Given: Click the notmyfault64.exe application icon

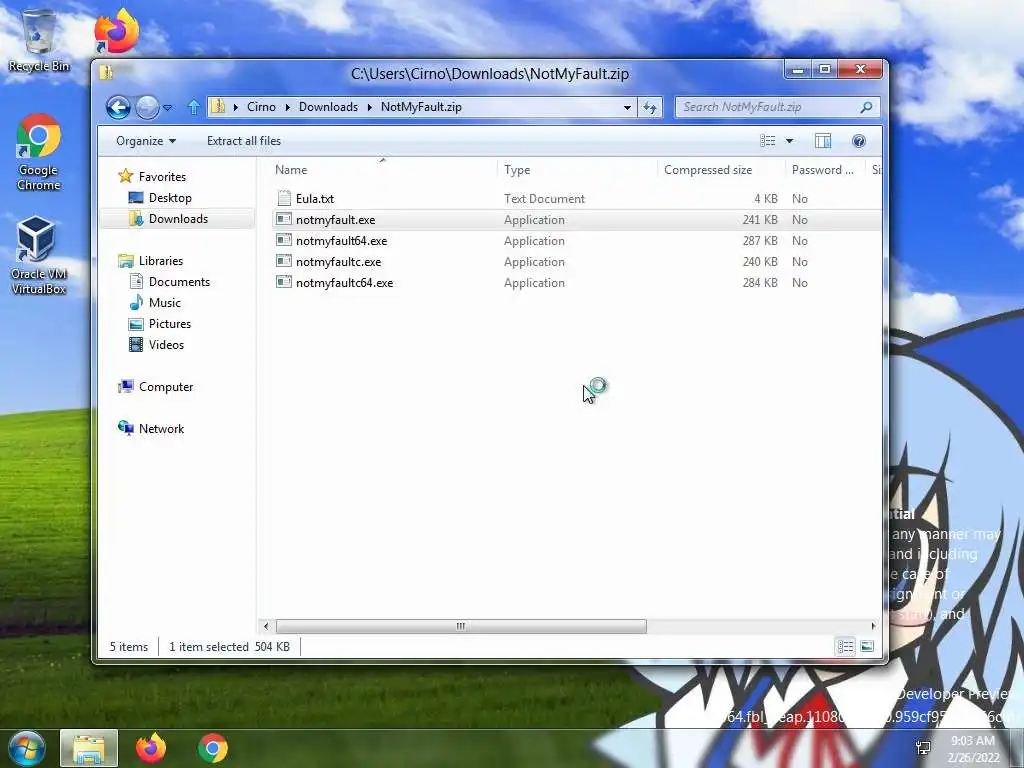Looking at the screenshot, I should tap(283, 240).
